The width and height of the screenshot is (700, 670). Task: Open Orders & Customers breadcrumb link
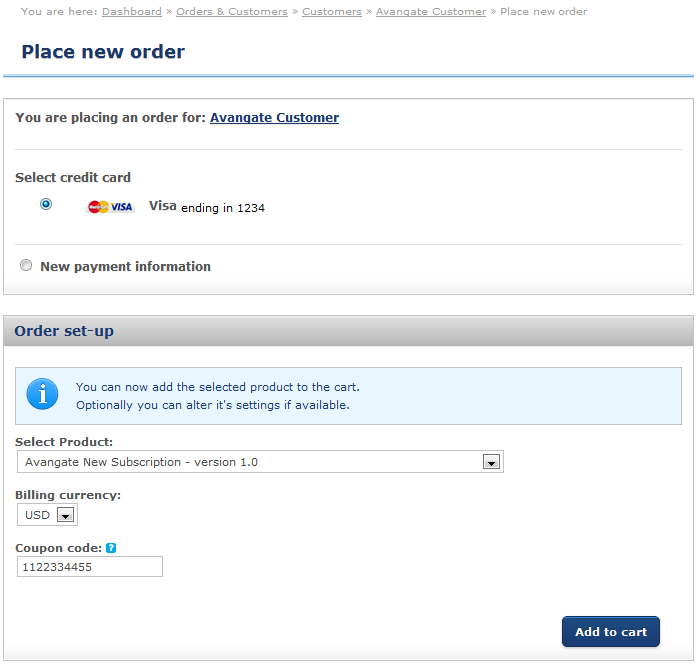232,12
